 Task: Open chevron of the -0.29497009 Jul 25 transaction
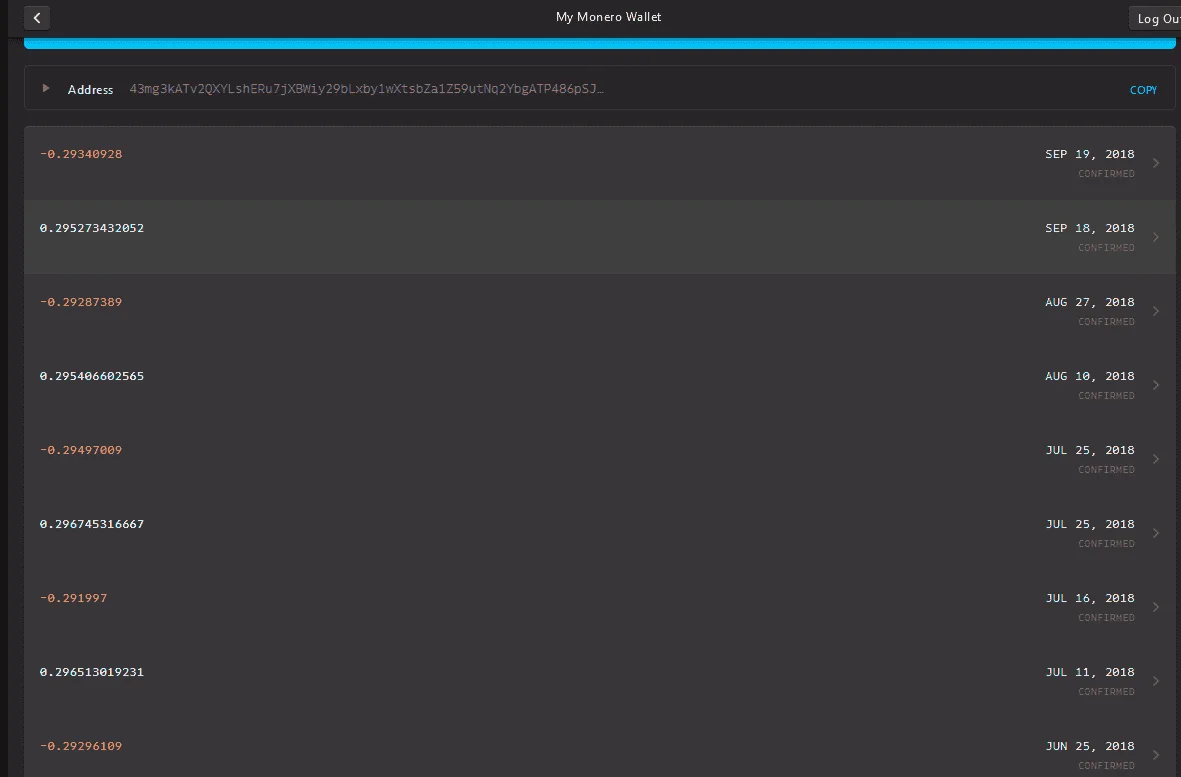(x=1156, y=459)
